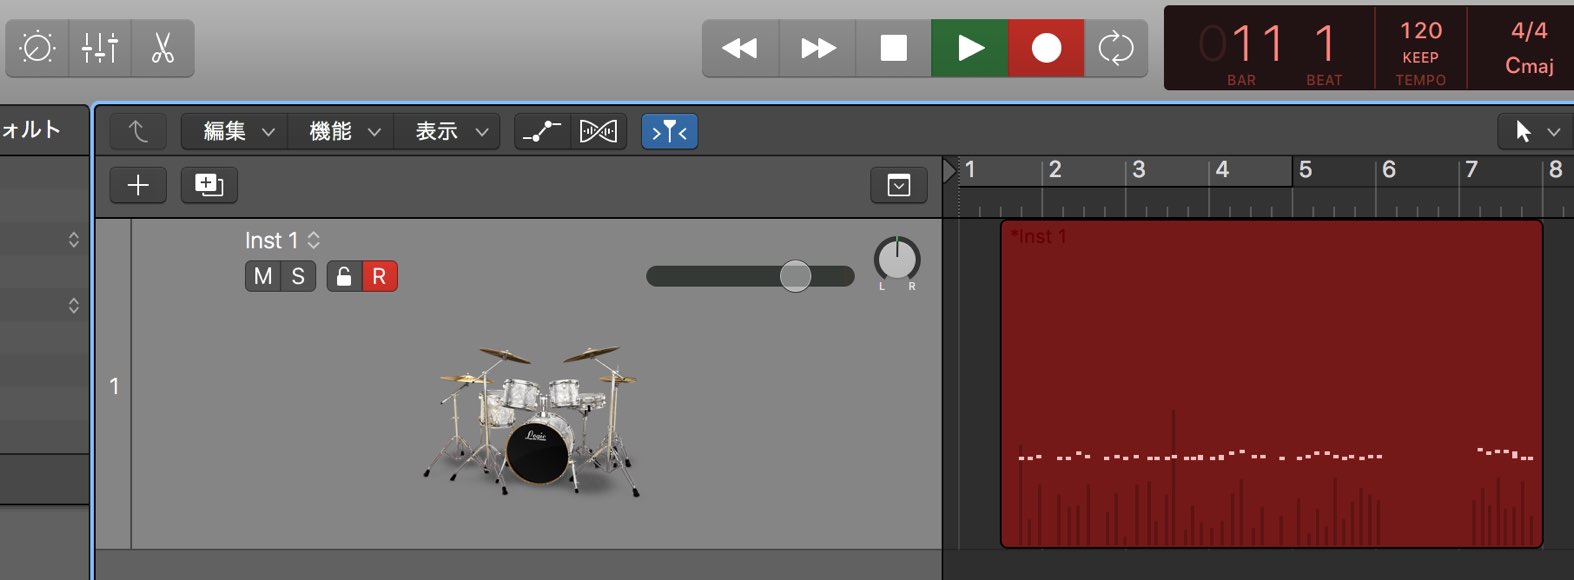
Task: Toggle the Catch playhead button
Action: (x=669, y=131)
